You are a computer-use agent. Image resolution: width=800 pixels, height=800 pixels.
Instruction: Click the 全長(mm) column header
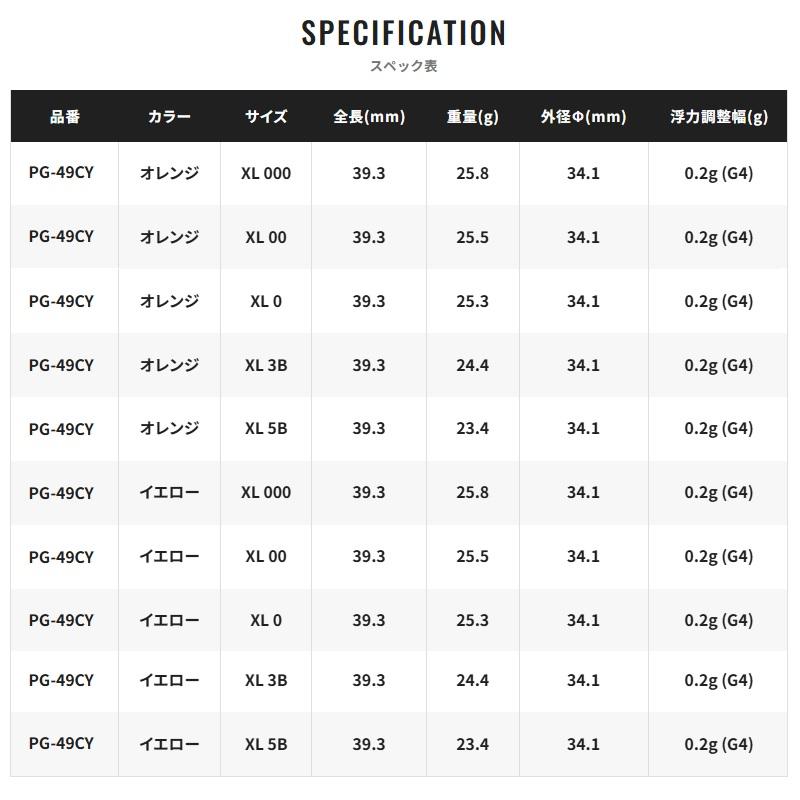click(369, 116)
